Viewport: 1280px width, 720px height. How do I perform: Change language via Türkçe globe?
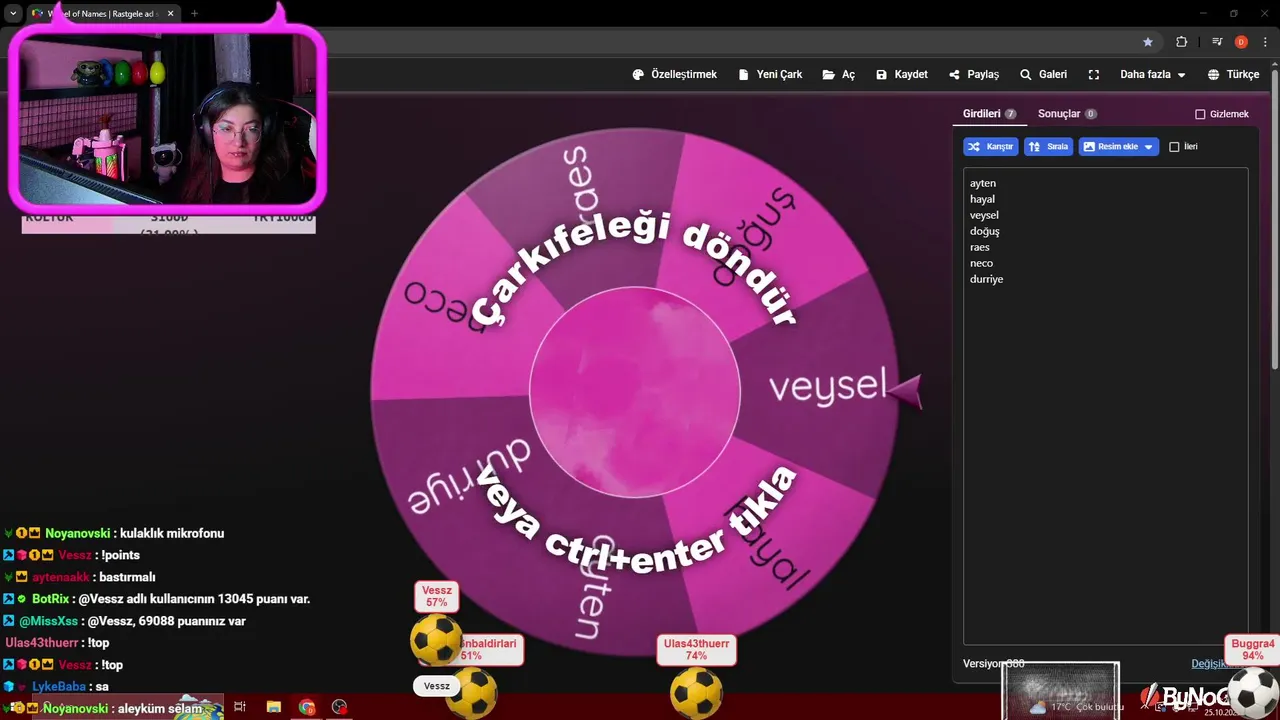(1233, 75)
